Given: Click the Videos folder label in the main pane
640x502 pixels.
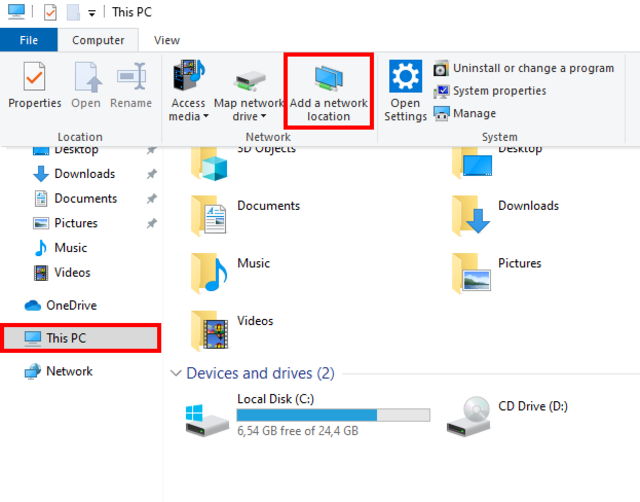Looking at the screenshot, I should pos(255,321).
